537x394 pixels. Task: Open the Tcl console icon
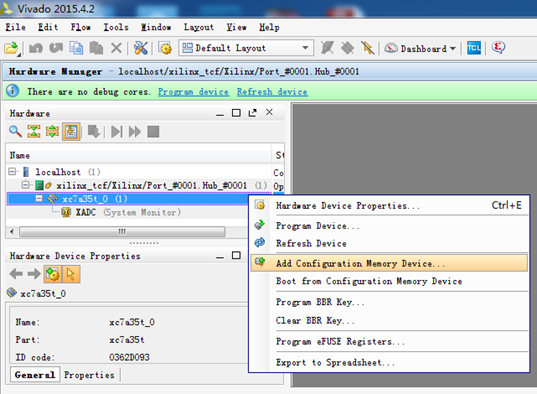click(x=474, y=48)
